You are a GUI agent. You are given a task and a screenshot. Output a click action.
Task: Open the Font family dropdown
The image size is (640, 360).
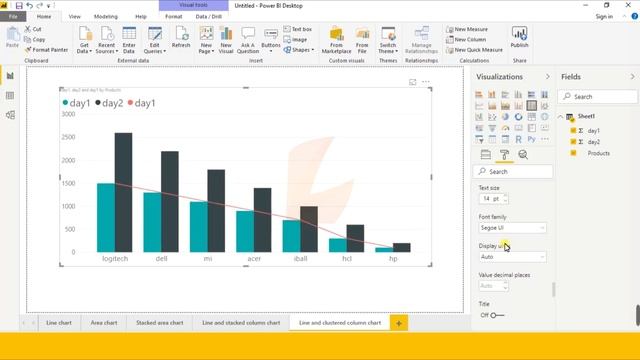point(512,228)
